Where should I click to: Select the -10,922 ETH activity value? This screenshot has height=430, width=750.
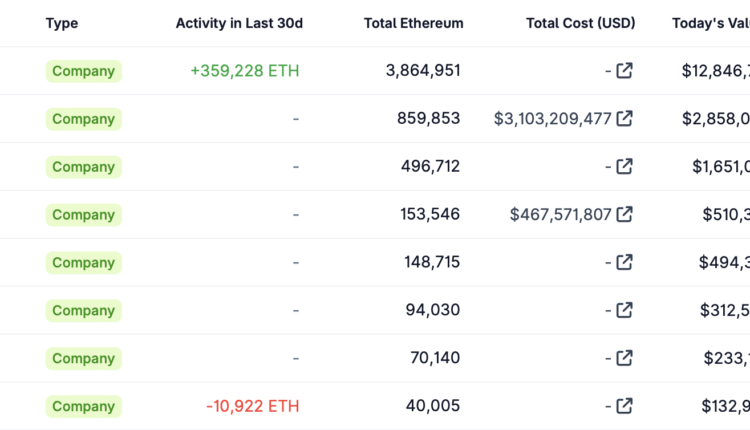coord(253,406)
